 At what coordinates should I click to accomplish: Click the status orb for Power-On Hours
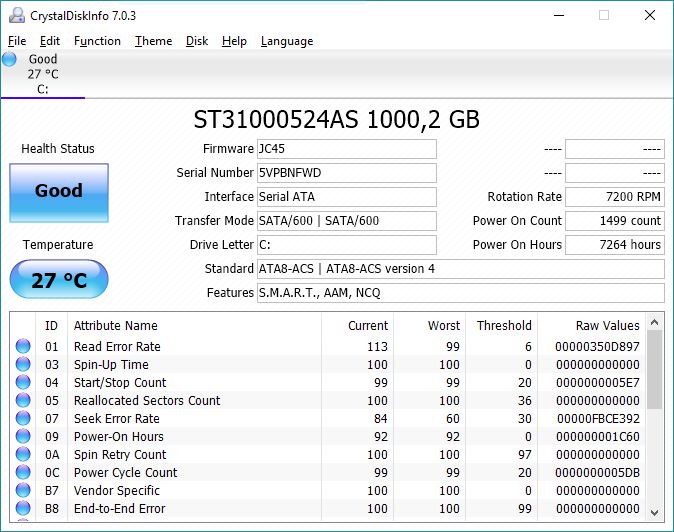tap(23, 437)
